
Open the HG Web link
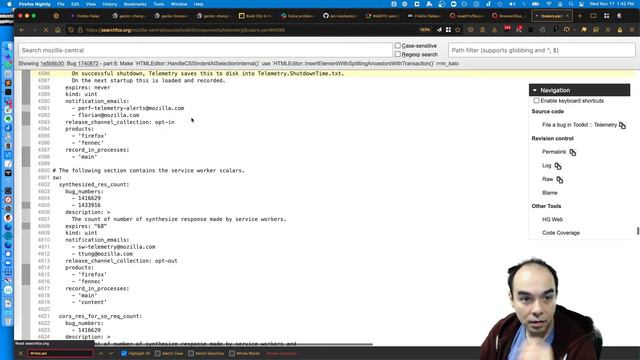[x=552, y=220]
